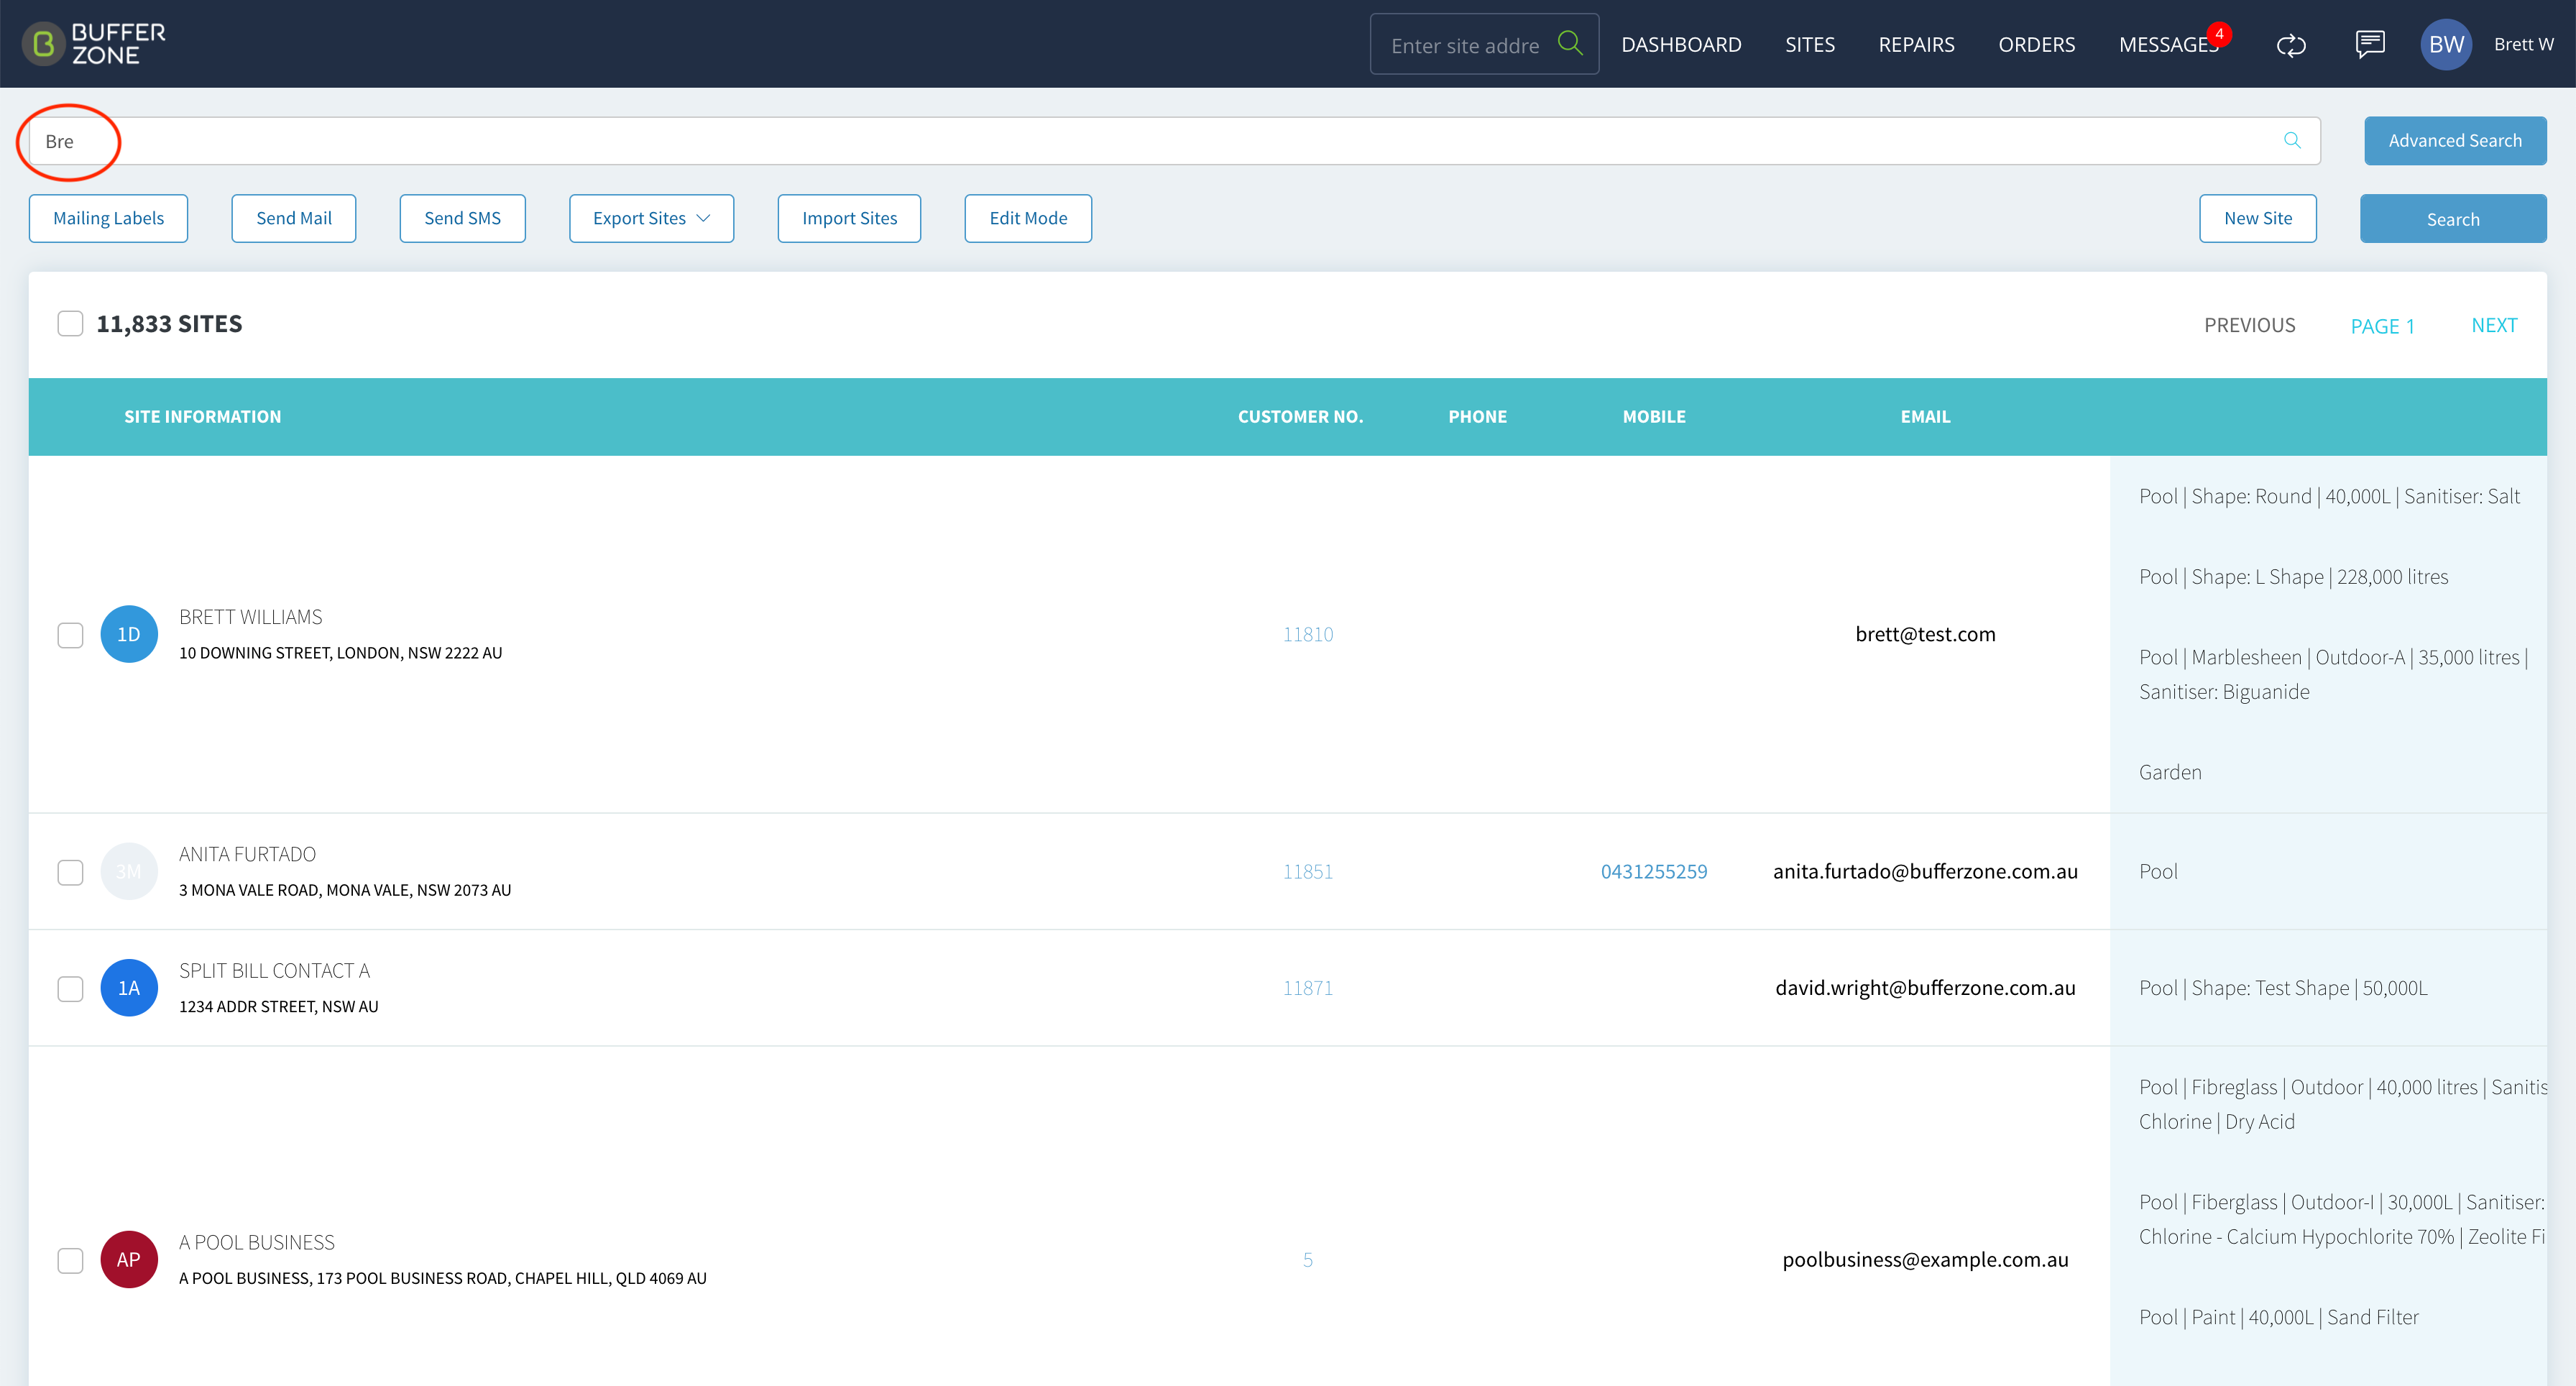The width and height of the screenshot is (2576, 1386).
Task: Open customer number 11851 link
Action: coord(1308,871)
